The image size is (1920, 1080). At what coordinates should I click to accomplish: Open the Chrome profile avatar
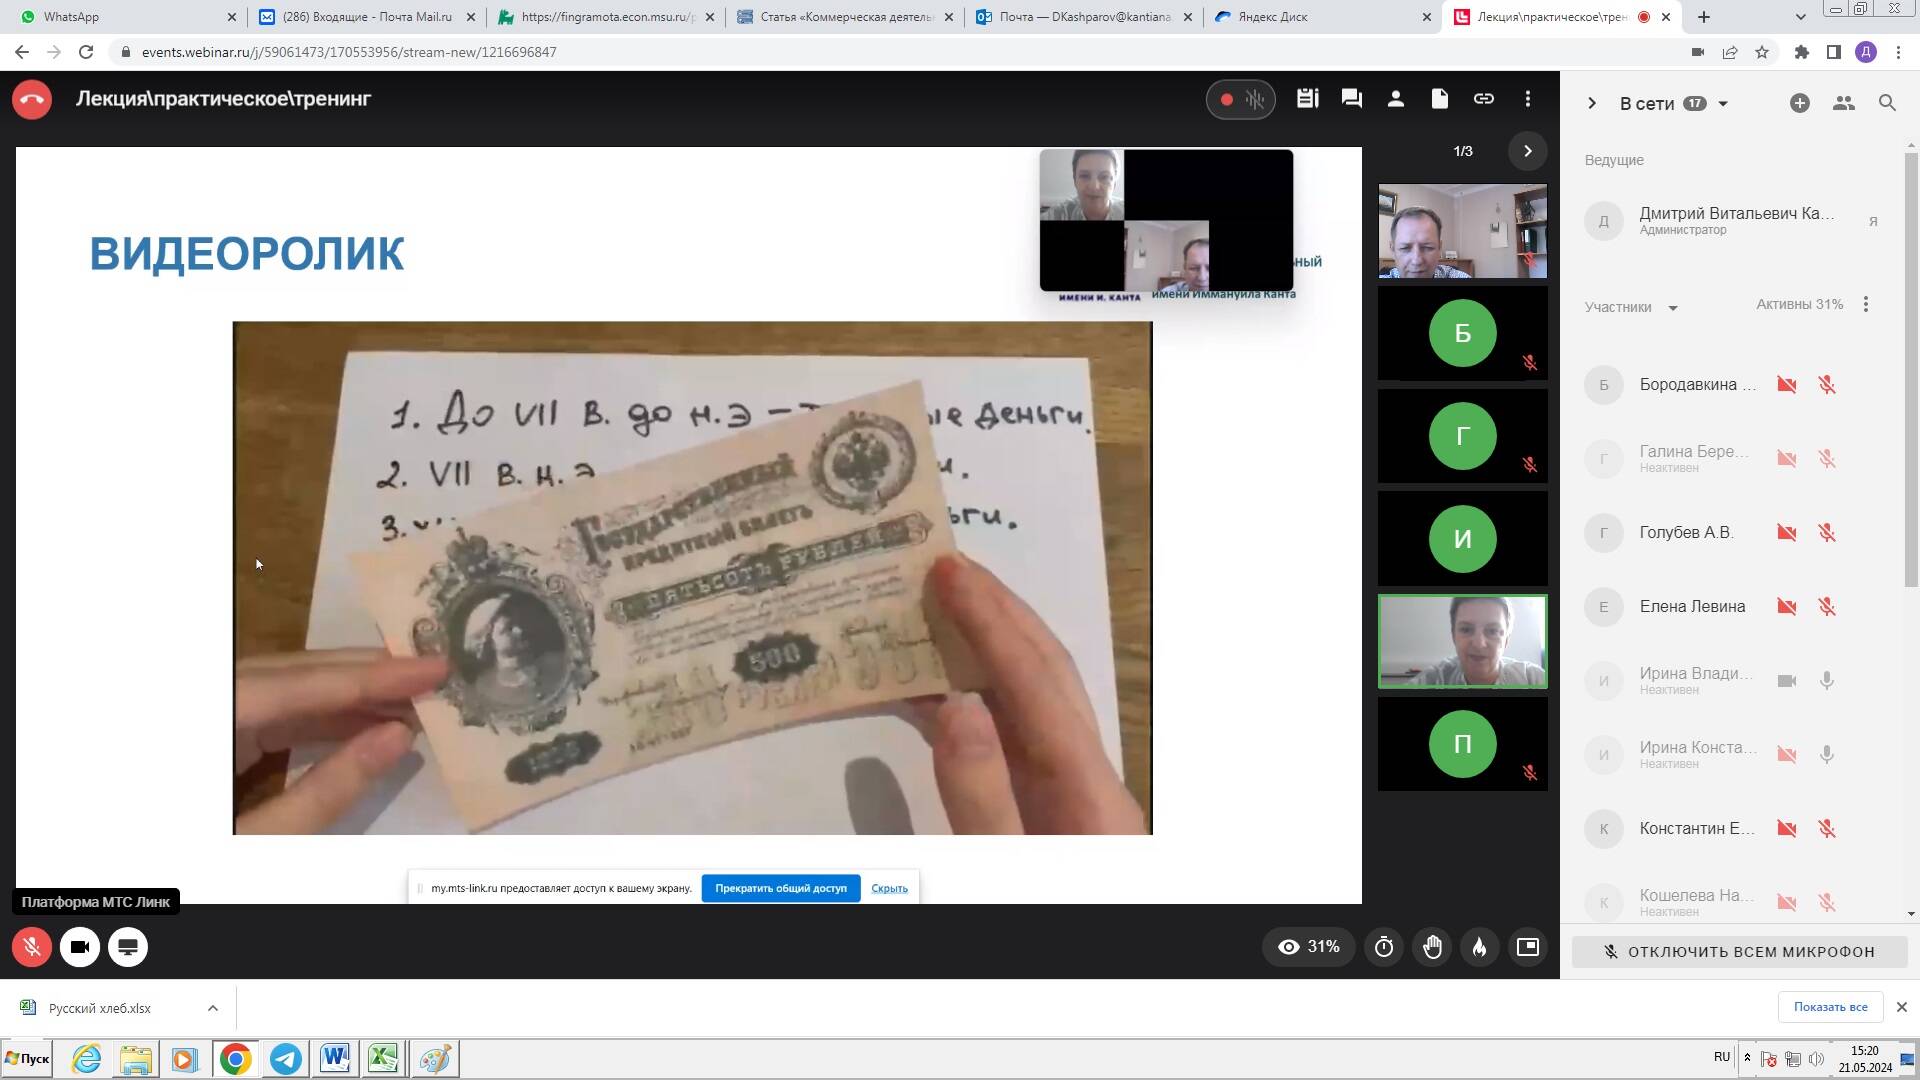(1866, 52)
